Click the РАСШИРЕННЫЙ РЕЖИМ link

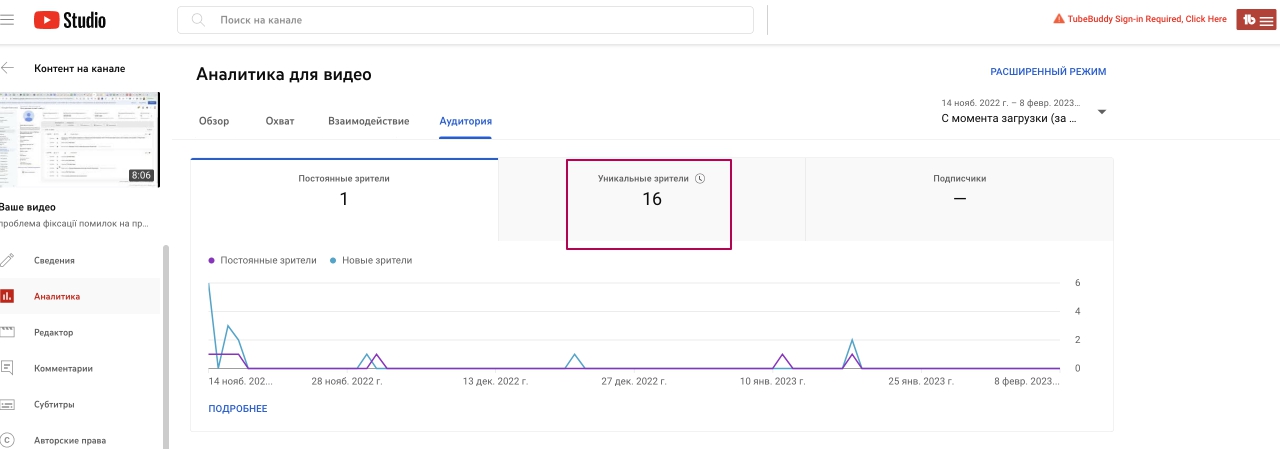click(x=1048, y=72)
